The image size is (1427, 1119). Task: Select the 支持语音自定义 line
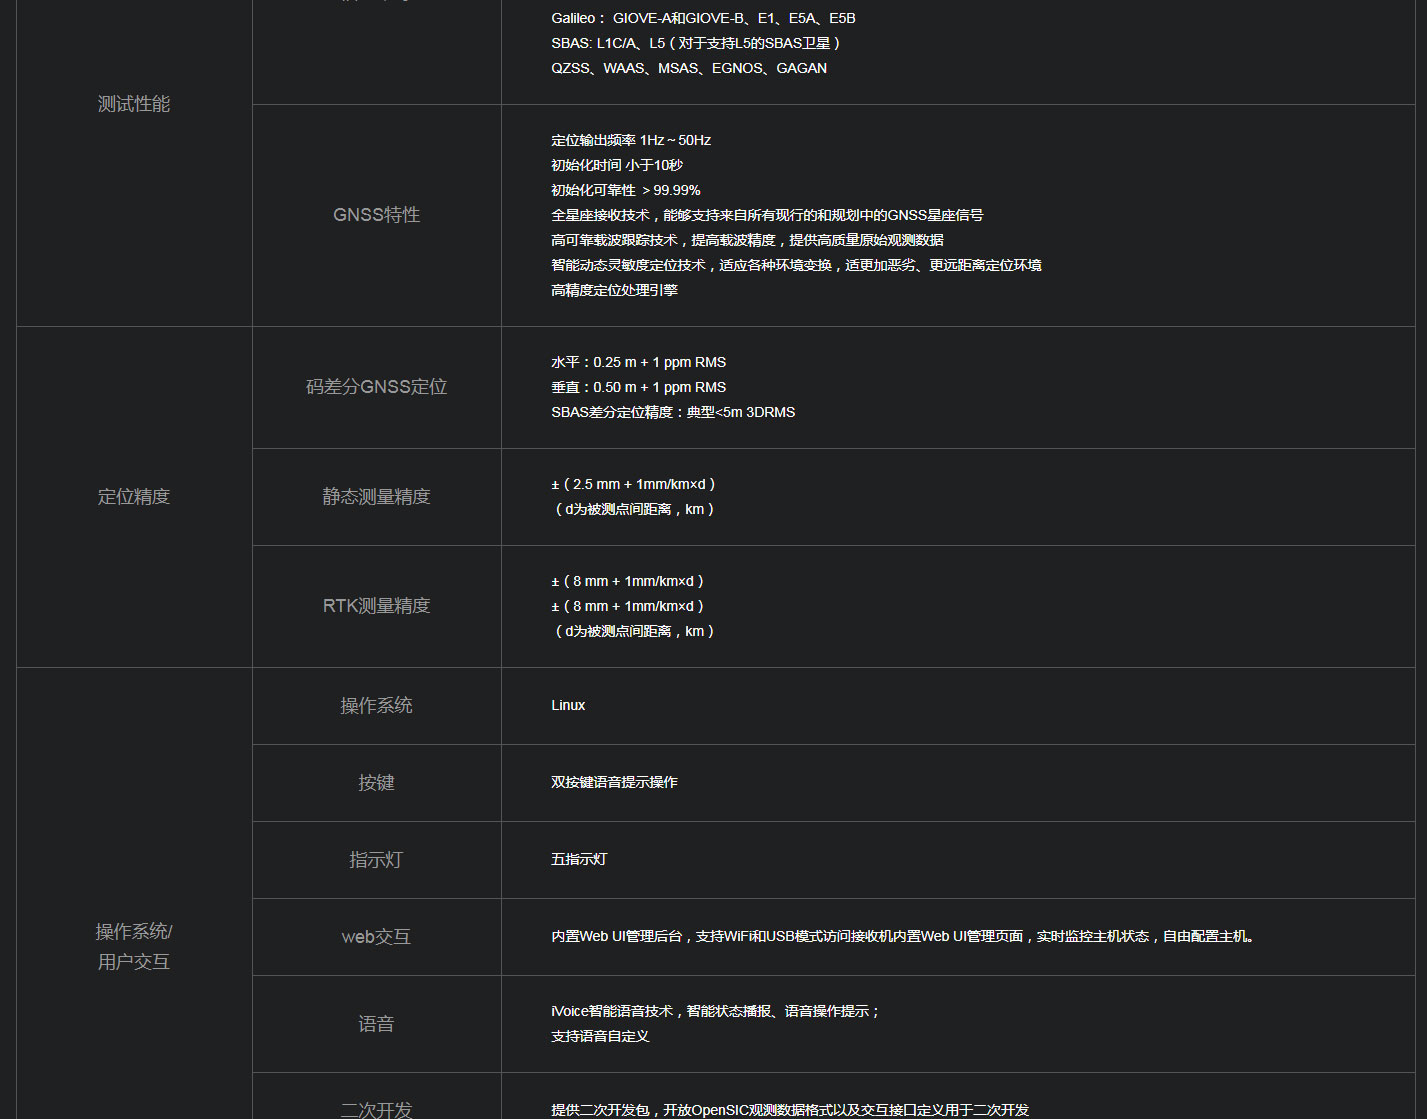(600, 1036)
